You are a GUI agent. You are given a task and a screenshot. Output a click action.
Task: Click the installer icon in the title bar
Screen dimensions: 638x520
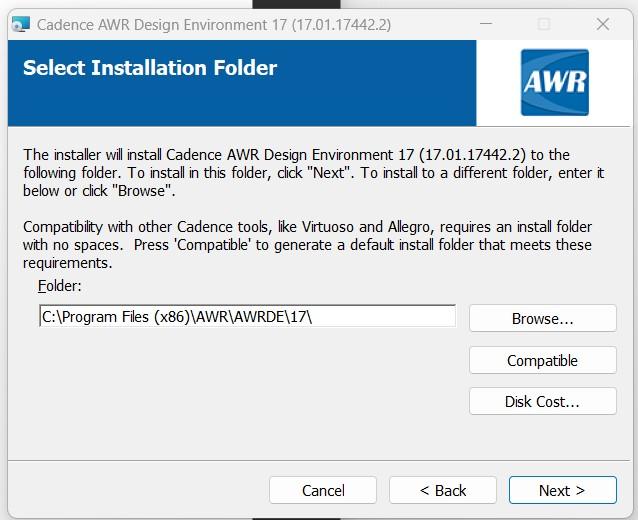[20, 24]
